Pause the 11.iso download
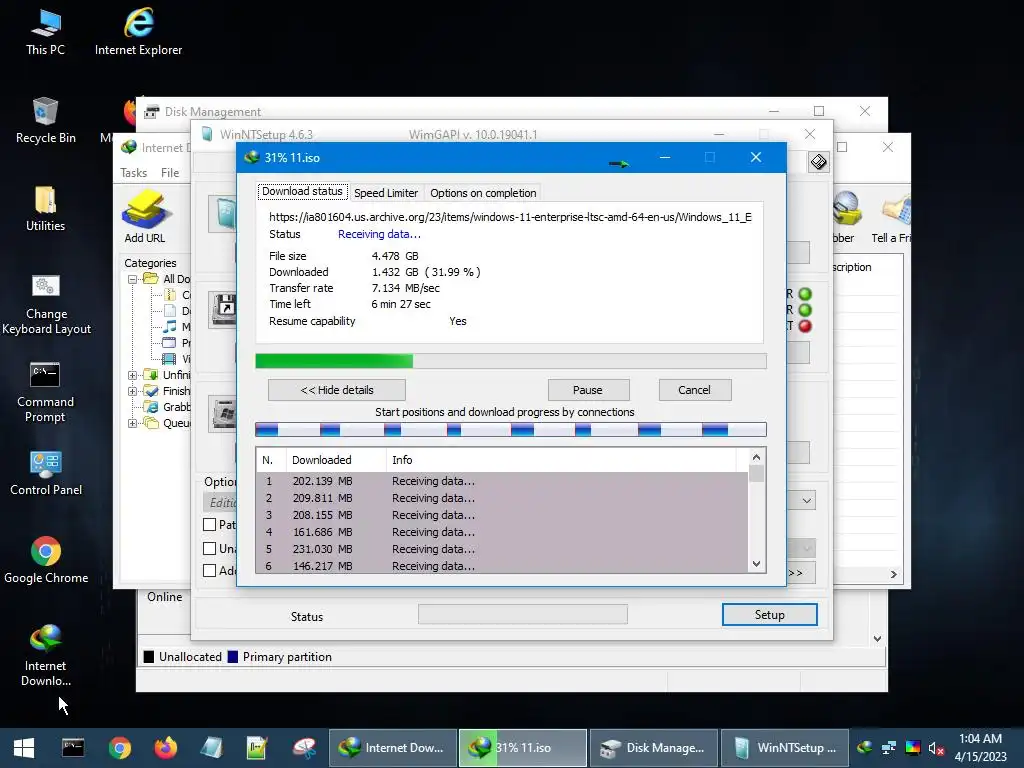The image size is (1024, 768). (588, 391)
